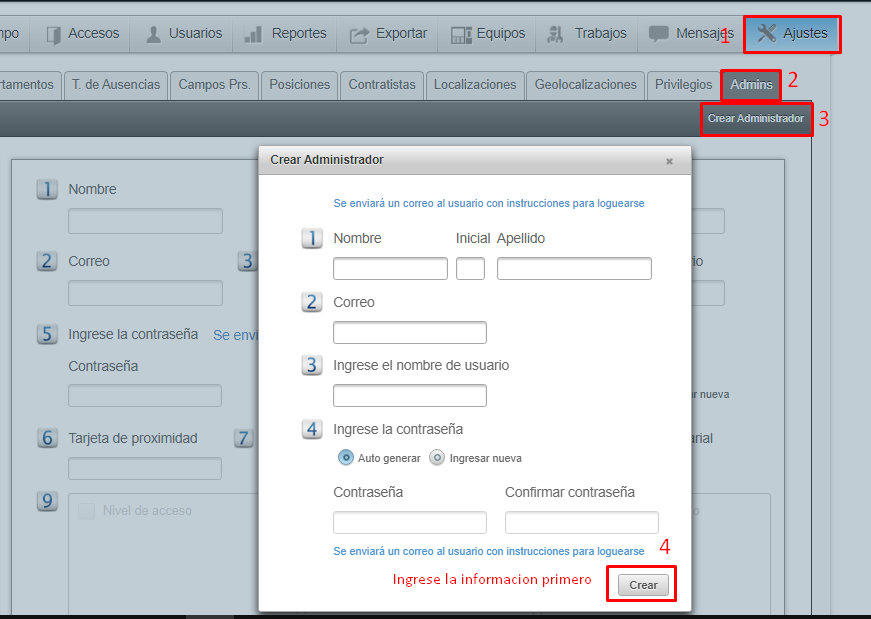Close the Crear Administrador dialog
The height and width of the screenshot is (619, 871).
point(669,161)
